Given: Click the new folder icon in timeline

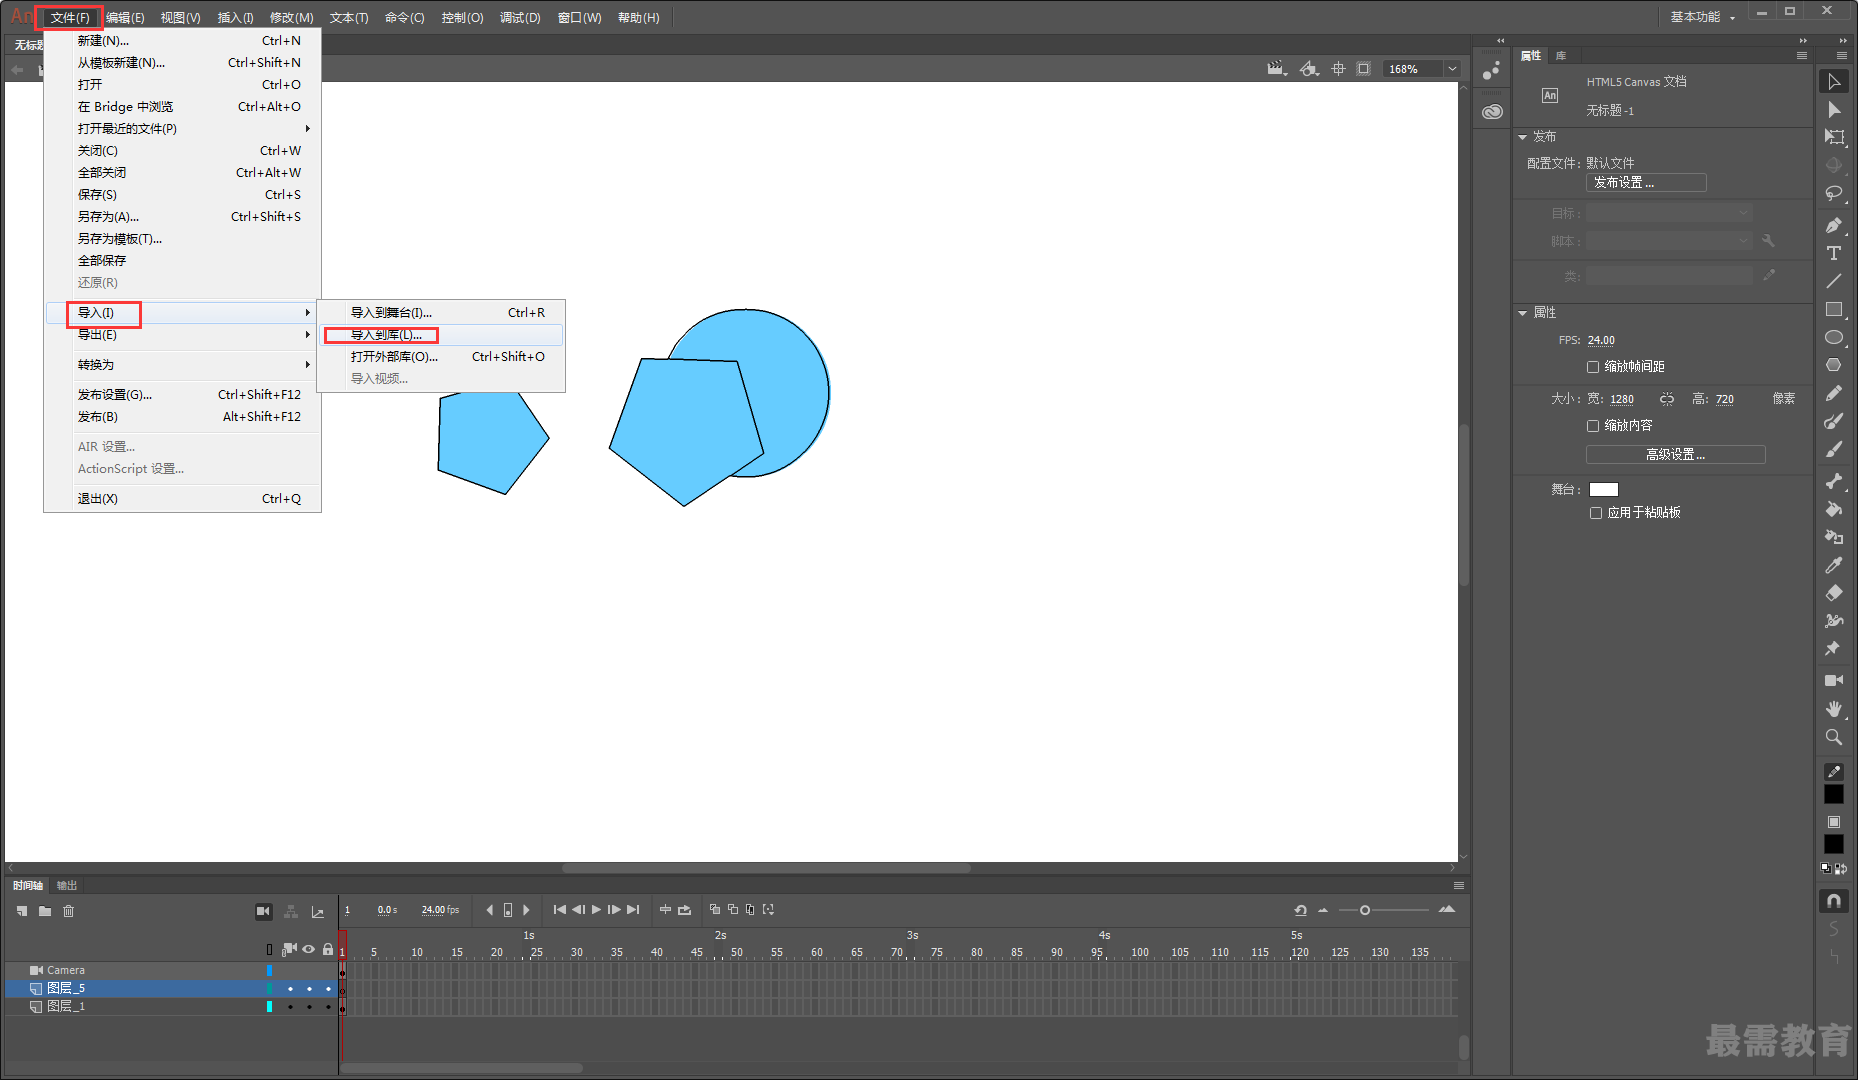Looking at the screenshot, I should pos(45,911).
